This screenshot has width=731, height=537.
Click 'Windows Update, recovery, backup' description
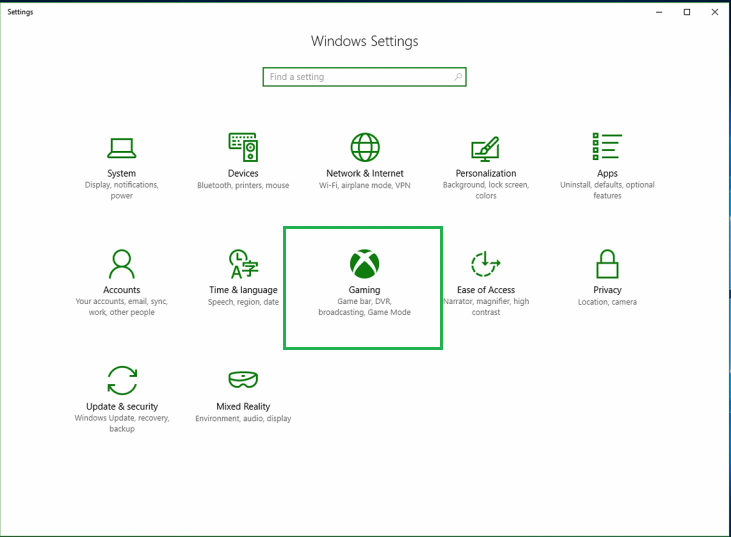[x=122, y=423]
